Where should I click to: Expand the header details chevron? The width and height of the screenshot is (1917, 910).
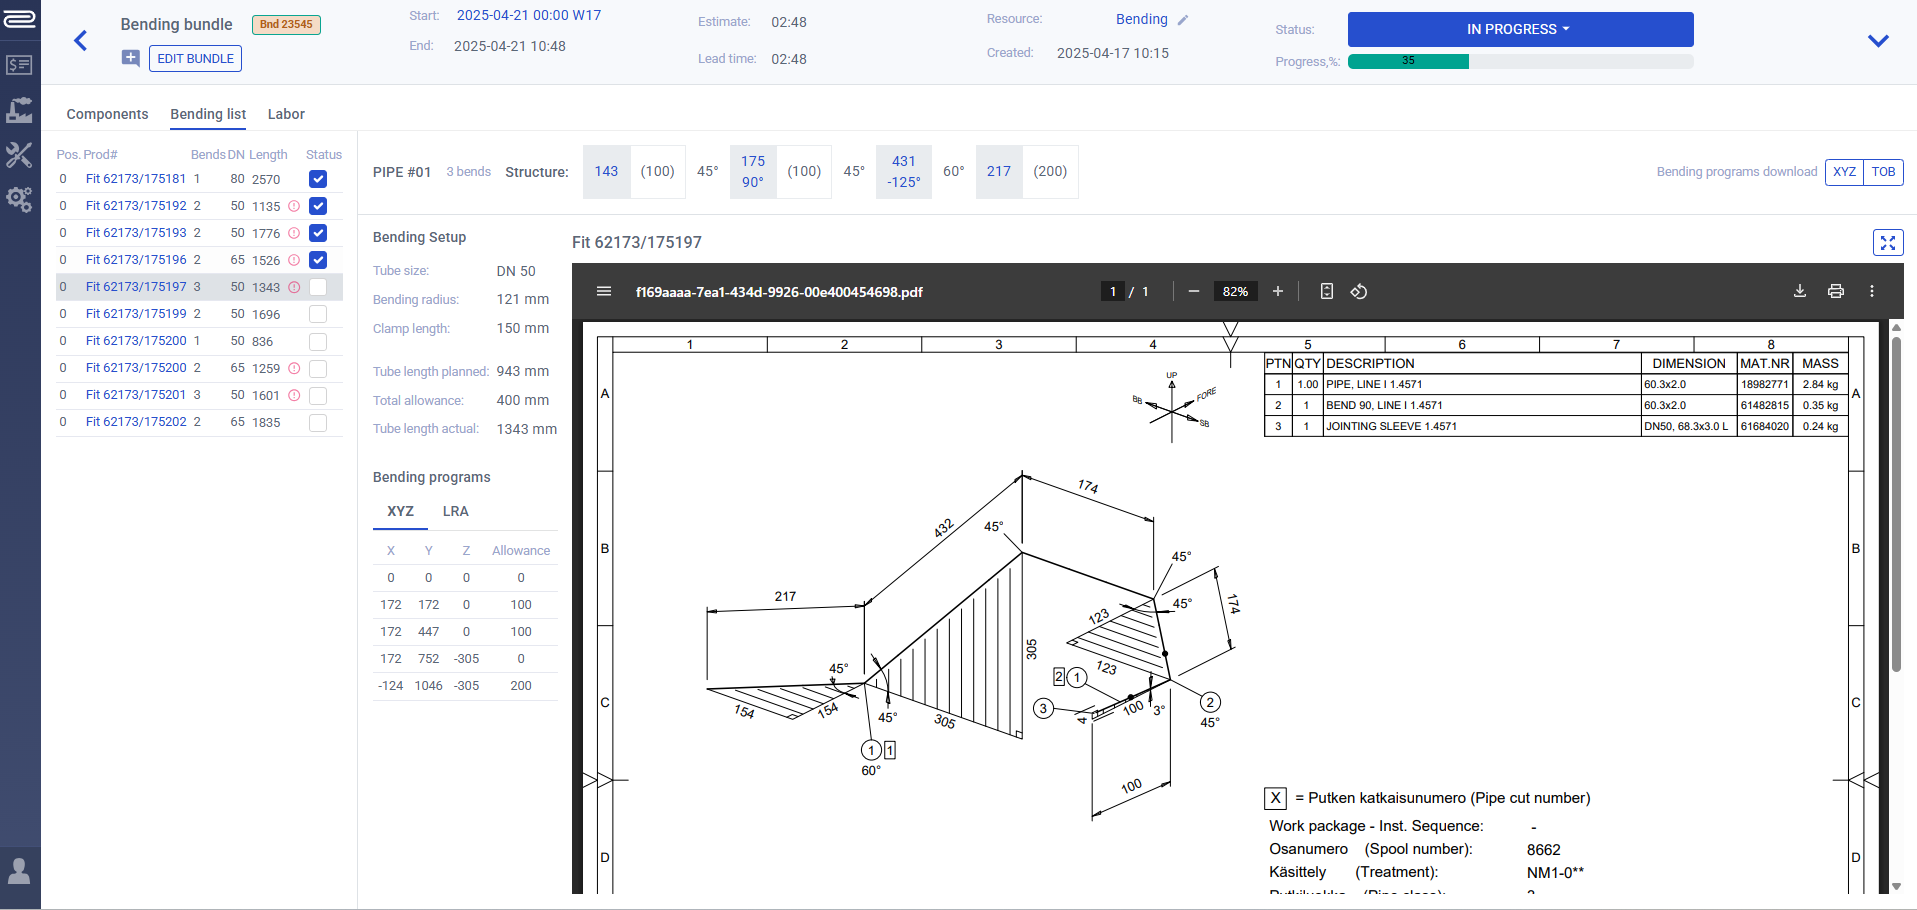(1878, 41)
